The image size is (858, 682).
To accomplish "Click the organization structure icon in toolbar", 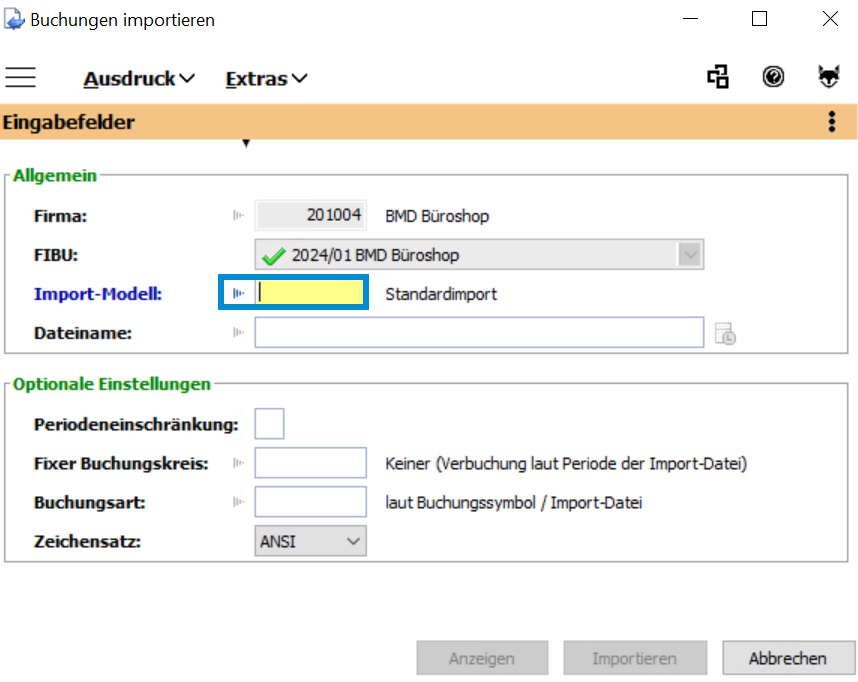I will point(717,77).
